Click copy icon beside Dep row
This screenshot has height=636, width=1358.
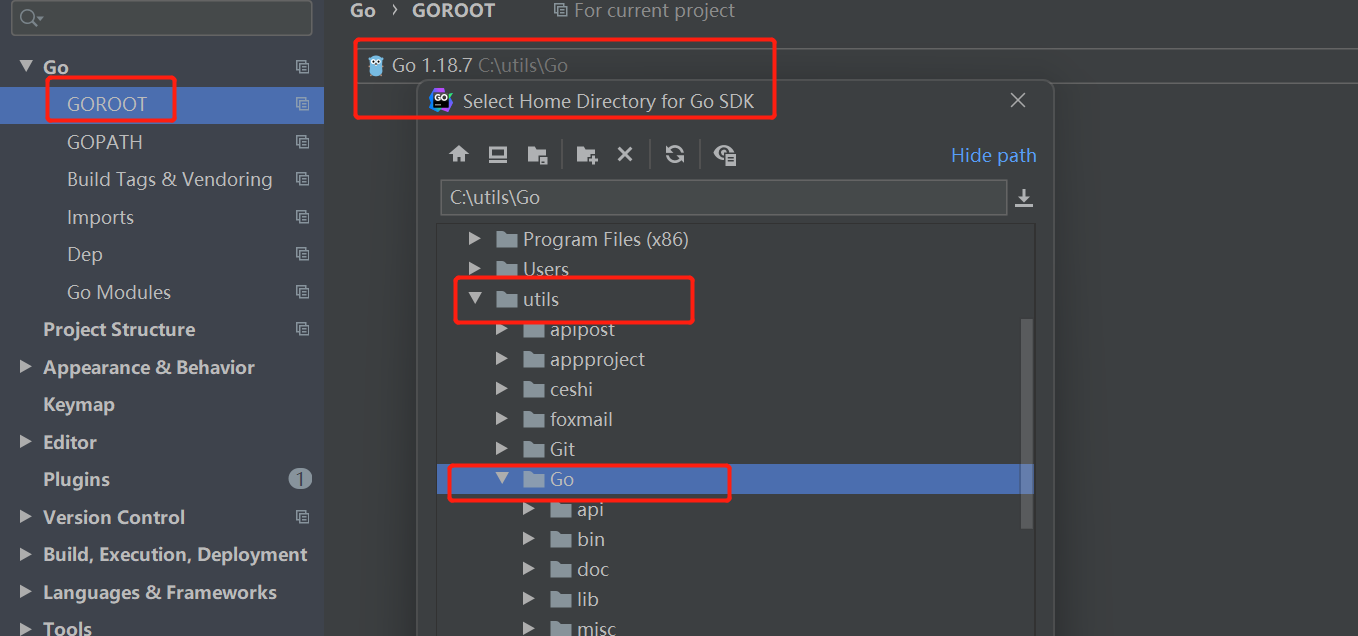pyautogui.click(x=302, y=254)
